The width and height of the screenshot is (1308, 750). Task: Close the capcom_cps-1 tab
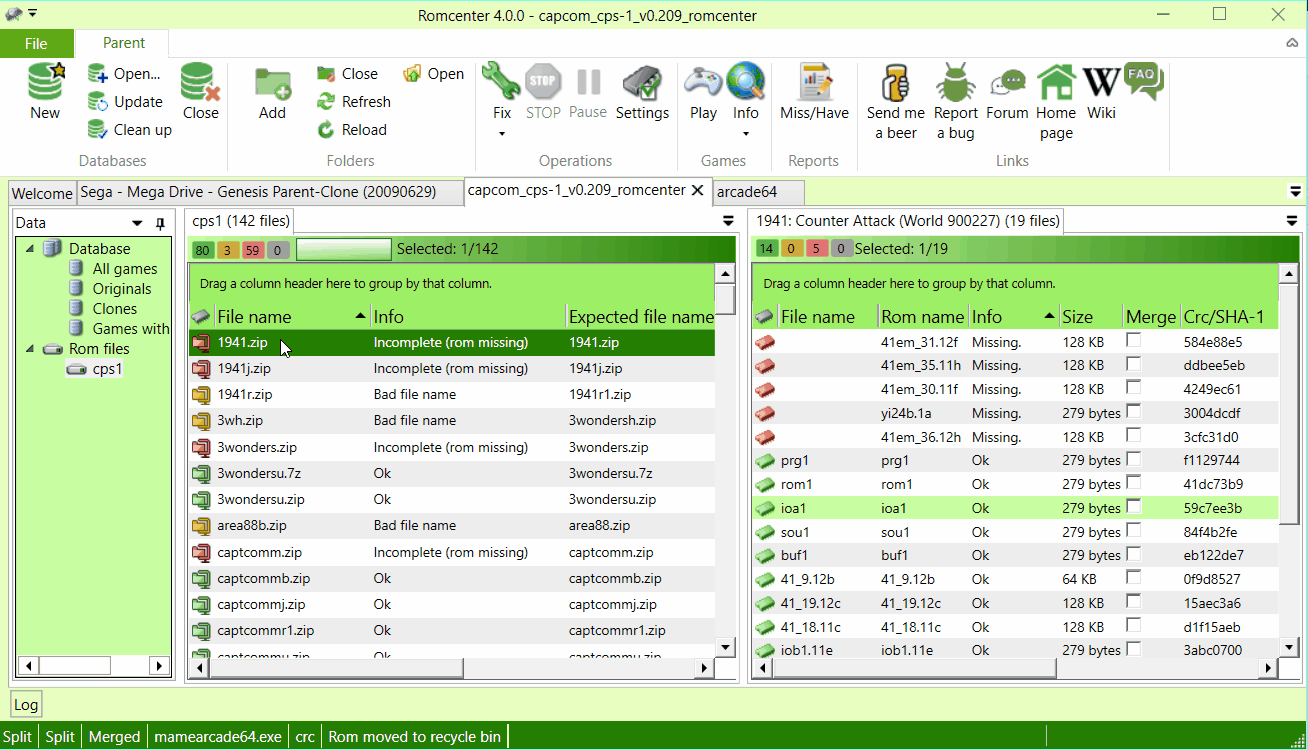click(x=698, y=190)
